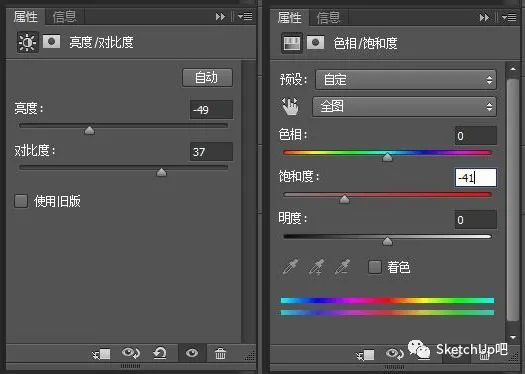Click the 亮度 value field showing -49
Screen dimensions: 525x374
click(x=211, y=109)
